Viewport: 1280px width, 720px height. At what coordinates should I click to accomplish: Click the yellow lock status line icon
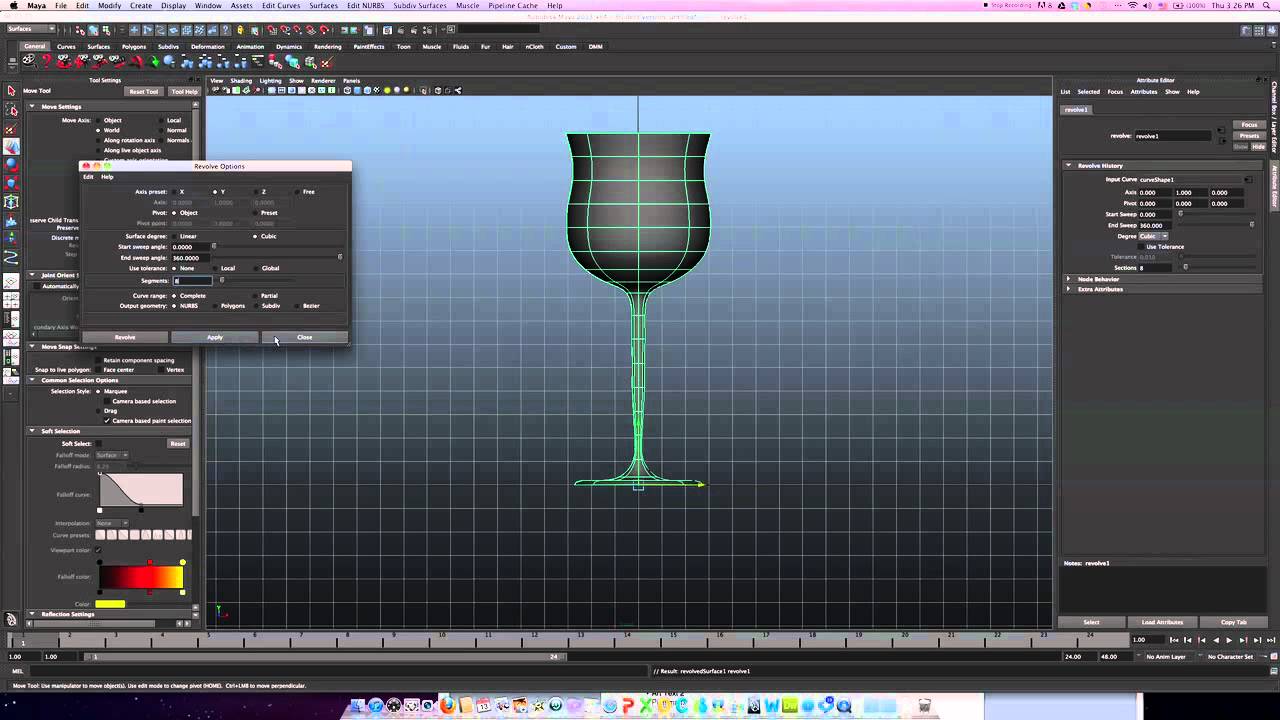coord(240,29)
